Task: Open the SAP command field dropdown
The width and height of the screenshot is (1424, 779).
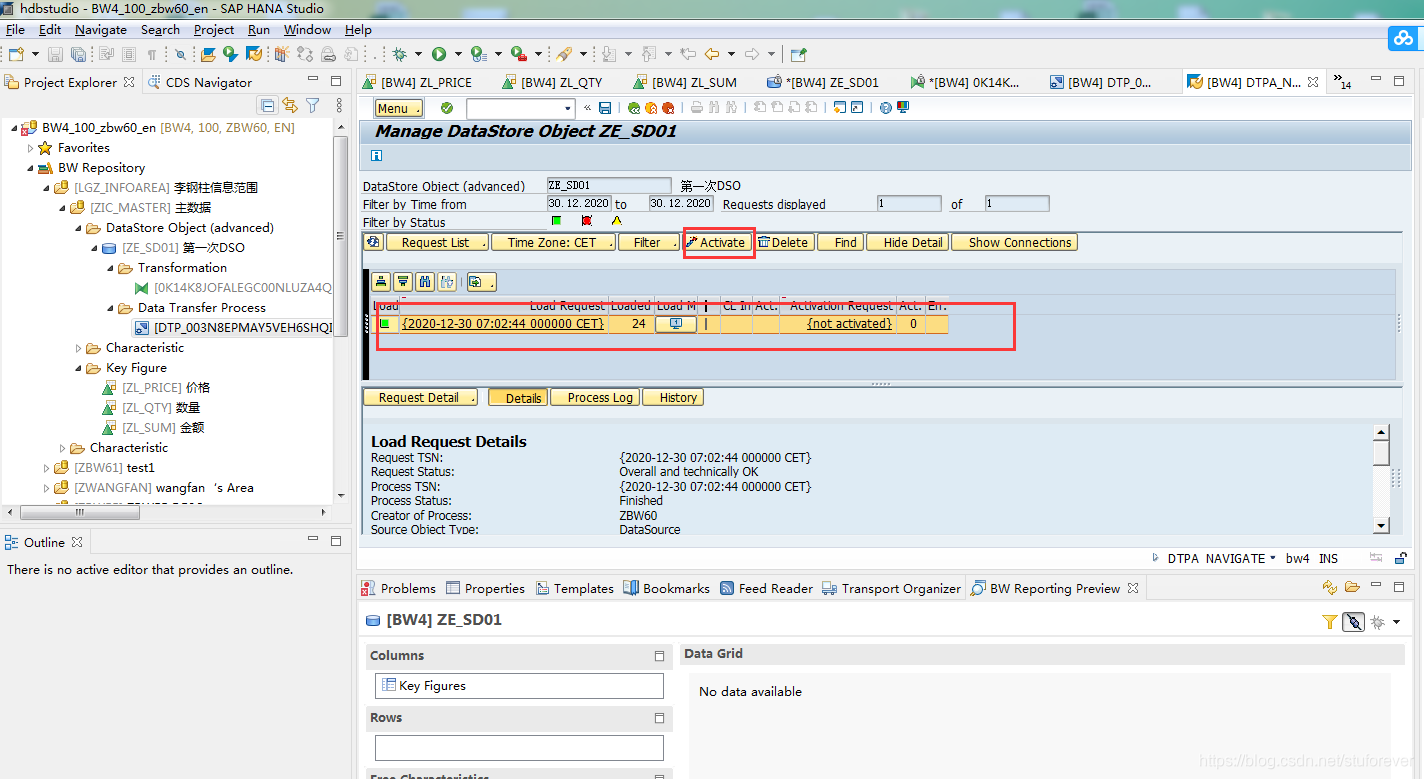Action: click(568, 108)
